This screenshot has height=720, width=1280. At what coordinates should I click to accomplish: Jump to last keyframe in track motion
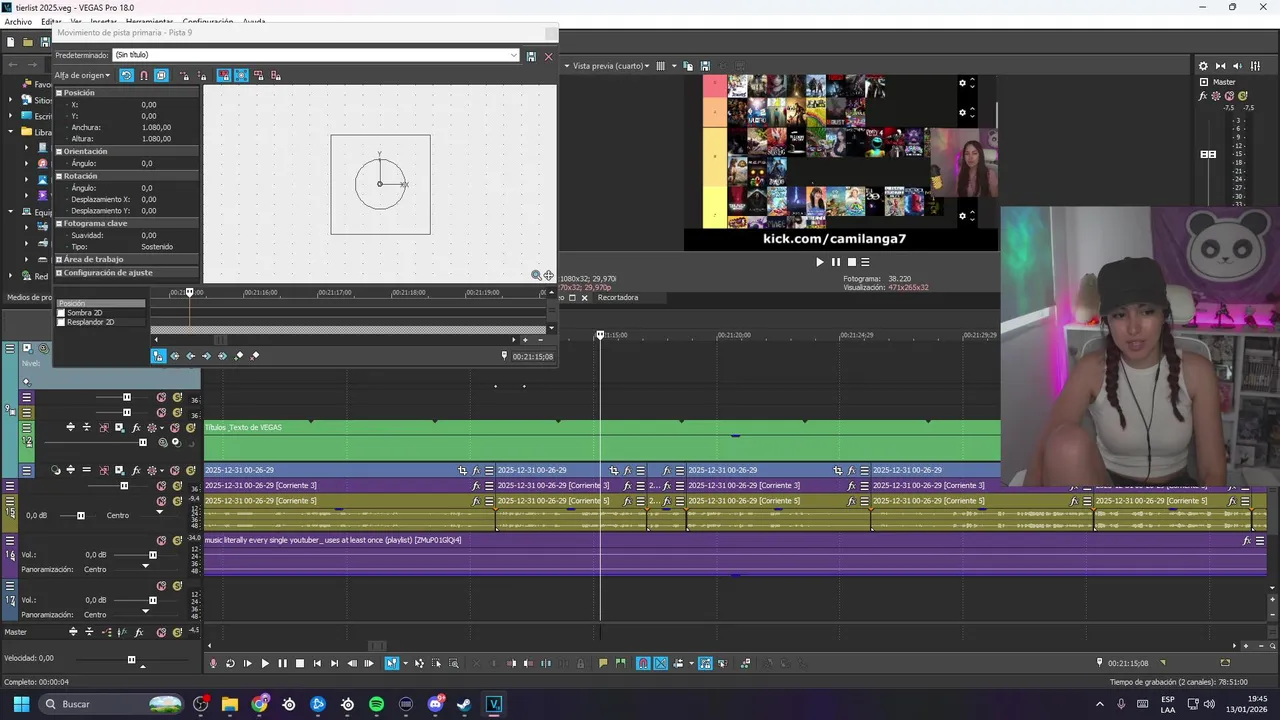(222, 355)
